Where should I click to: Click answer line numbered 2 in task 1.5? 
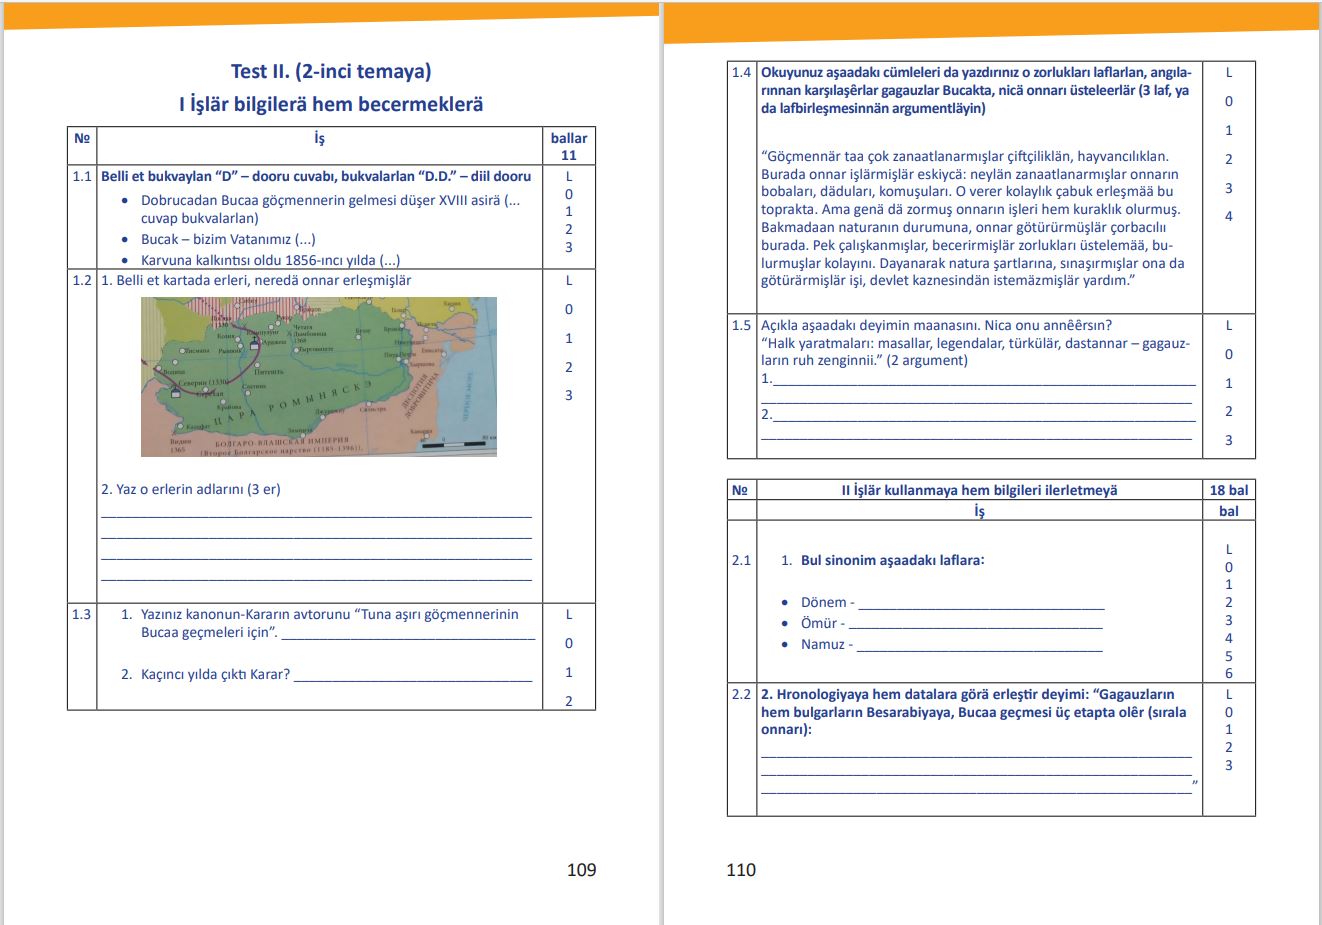tap(983, 418)
